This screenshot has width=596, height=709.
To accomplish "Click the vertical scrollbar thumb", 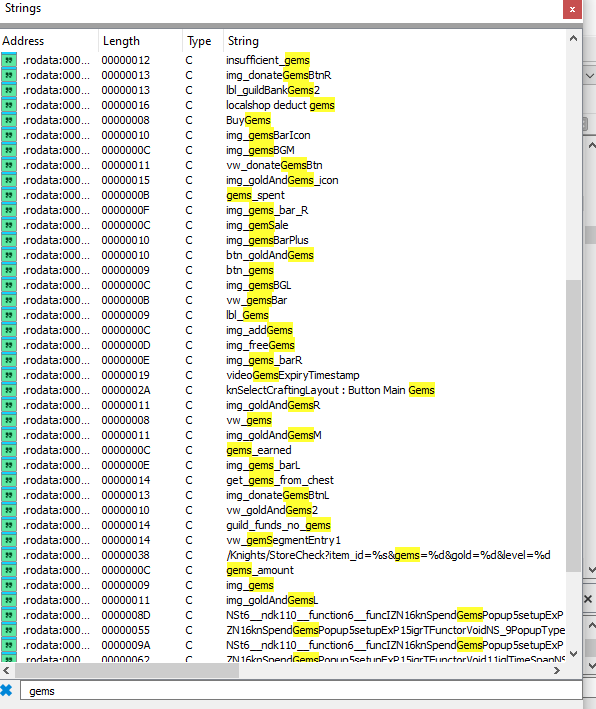I will [573, 425].
